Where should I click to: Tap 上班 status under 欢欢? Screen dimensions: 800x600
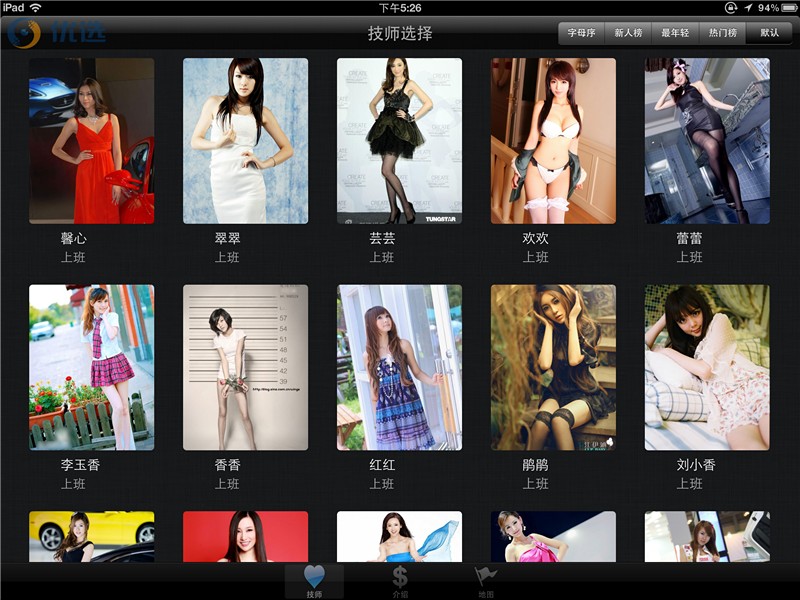click(535, 257)
